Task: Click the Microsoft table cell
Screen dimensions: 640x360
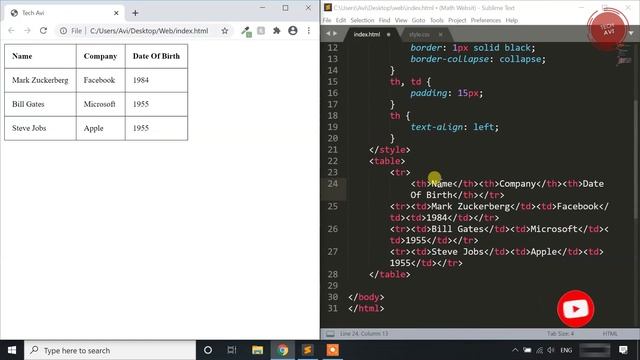Action: [100, 104]
